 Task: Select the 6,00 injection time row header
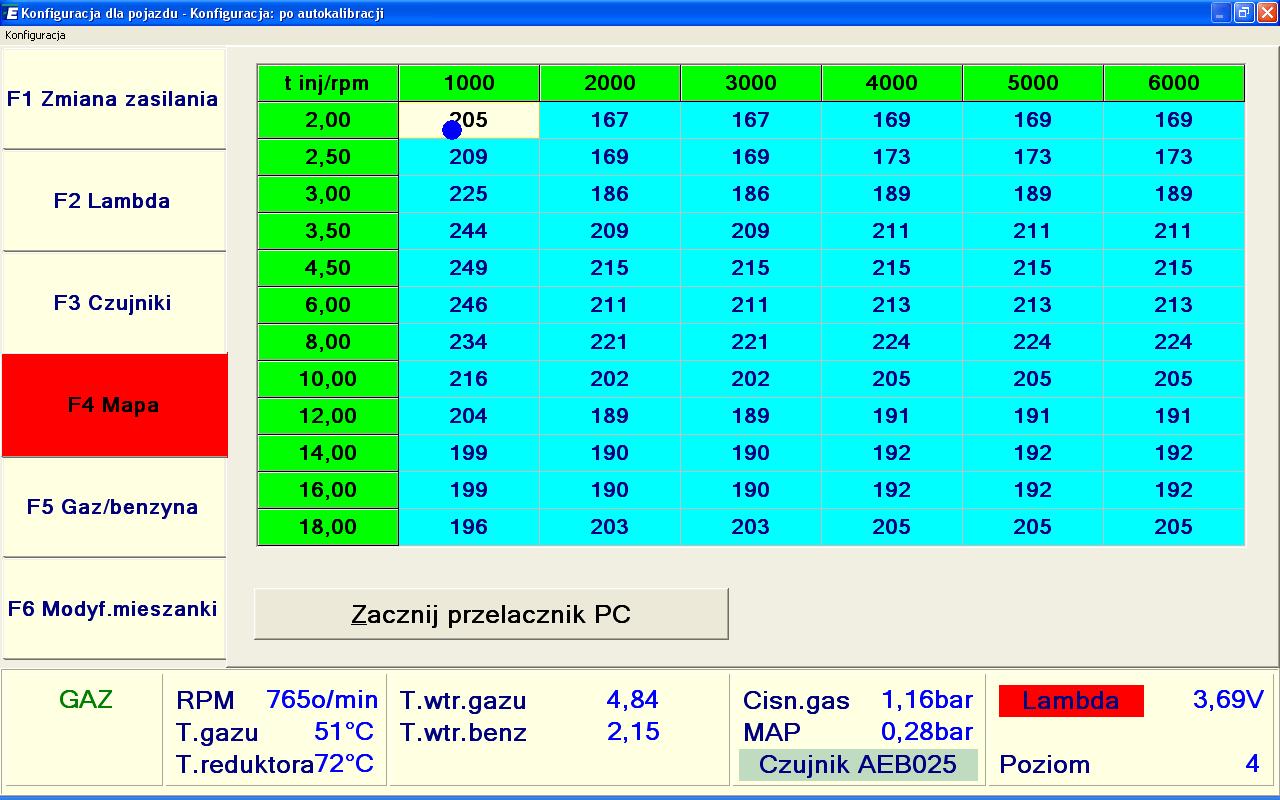click(x=328, y=305)
